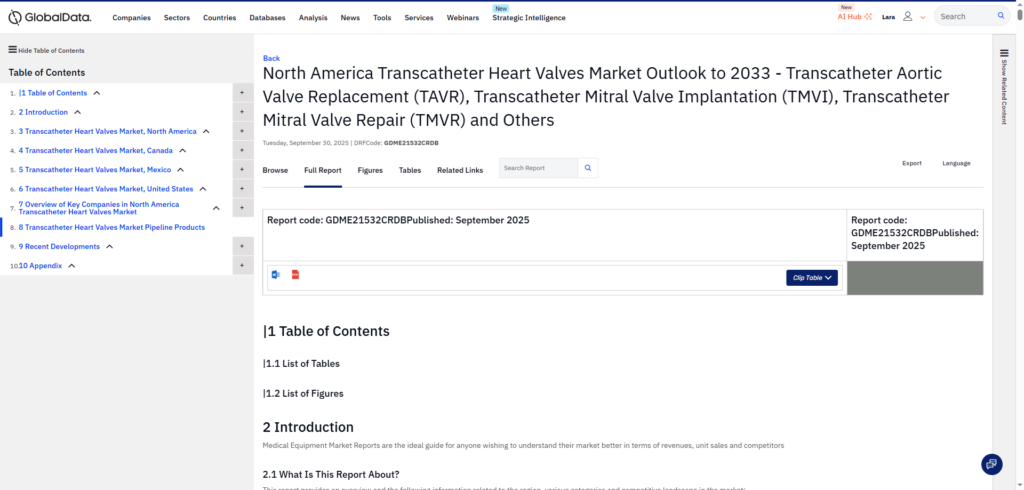1024x490 pixels.
Task: Click the Search Report magnifier icon
Action: click(589, 168)
